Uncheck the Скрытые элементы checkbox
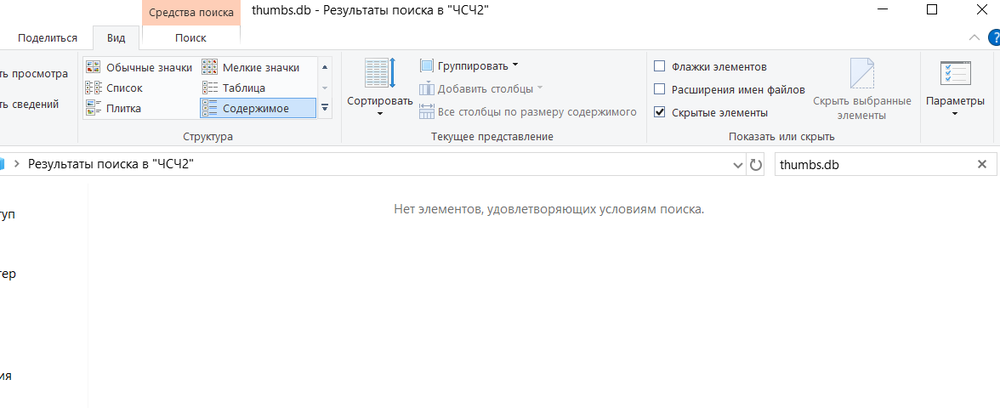The width and height of the screenshot is (1000, 408). (x=660, y=112)
